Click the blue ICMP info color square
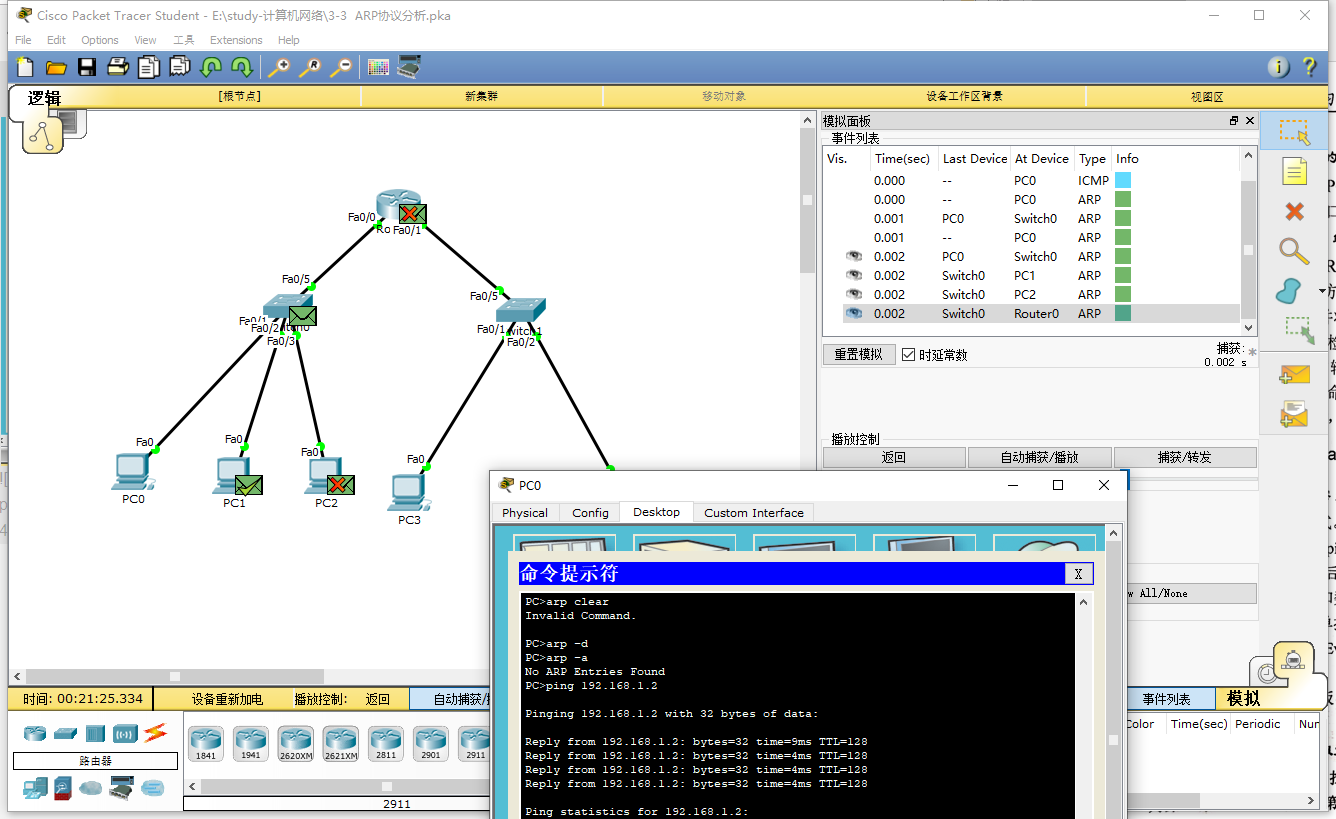 pyautogui.click(x=1123, y=181)
